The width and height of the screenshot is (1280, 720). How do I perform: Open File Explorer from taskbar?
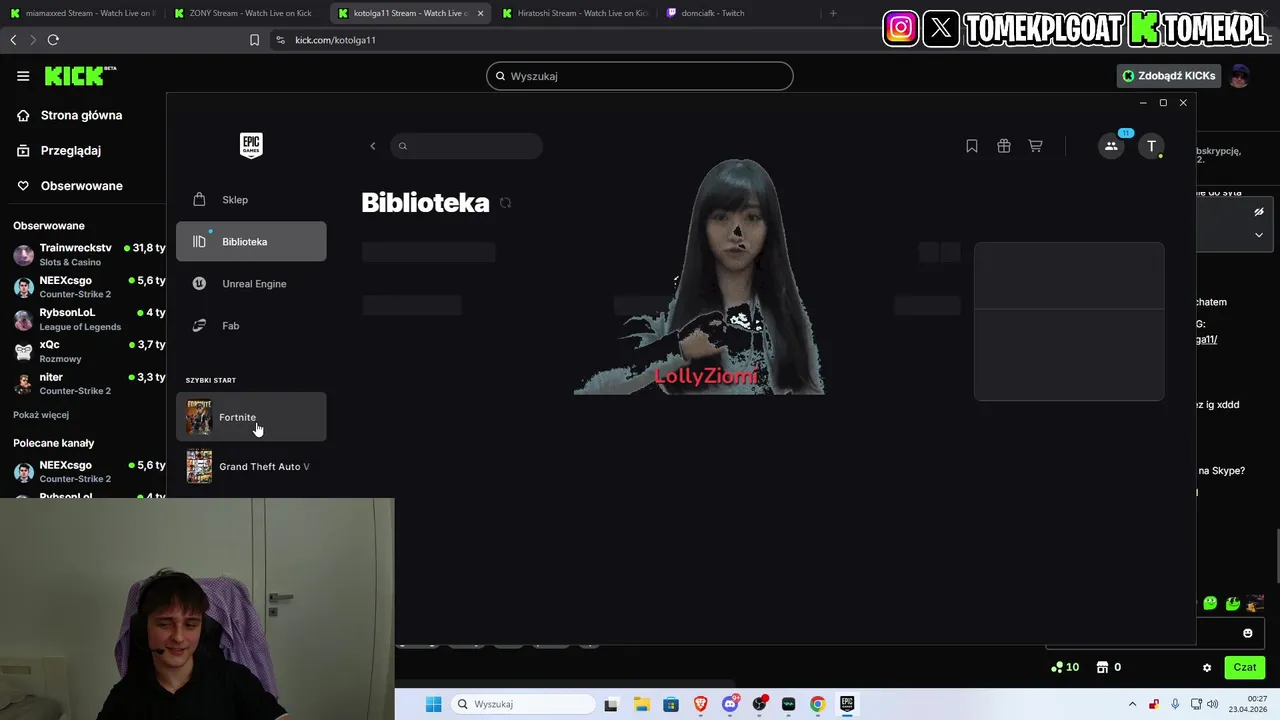tap(641, 704)
